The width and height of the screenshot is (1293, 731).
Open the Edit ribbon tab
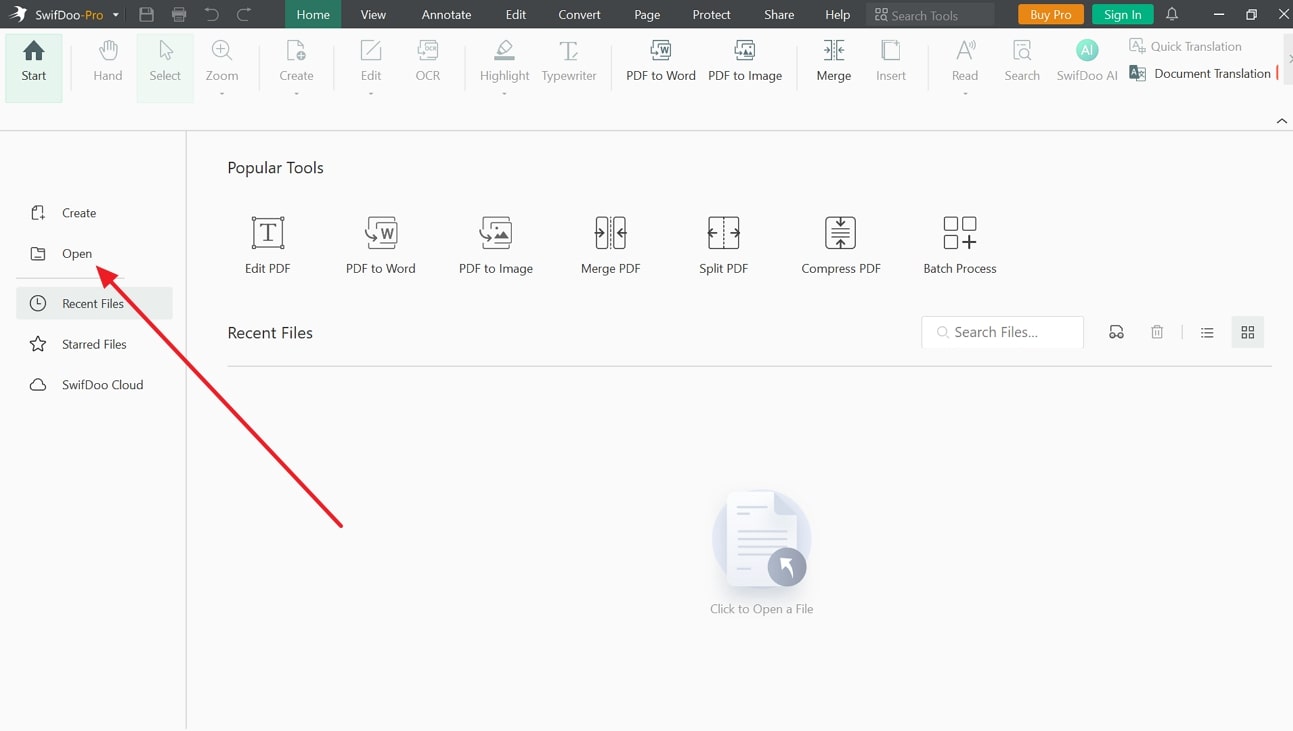pyautogui.click(x=516, y=15)
